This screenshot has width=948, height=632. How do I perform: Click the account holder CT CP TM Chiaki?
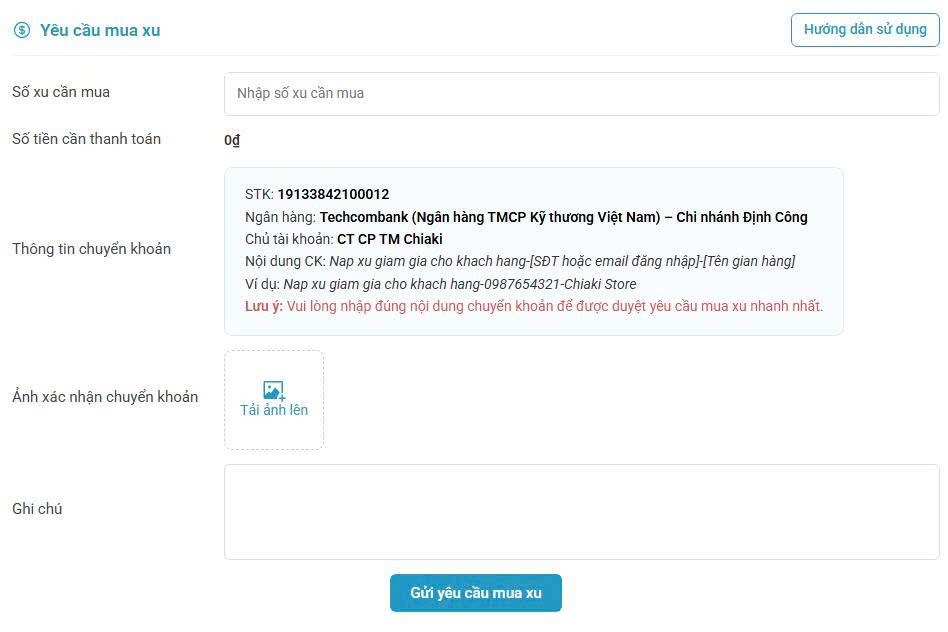tap(390, 239)
